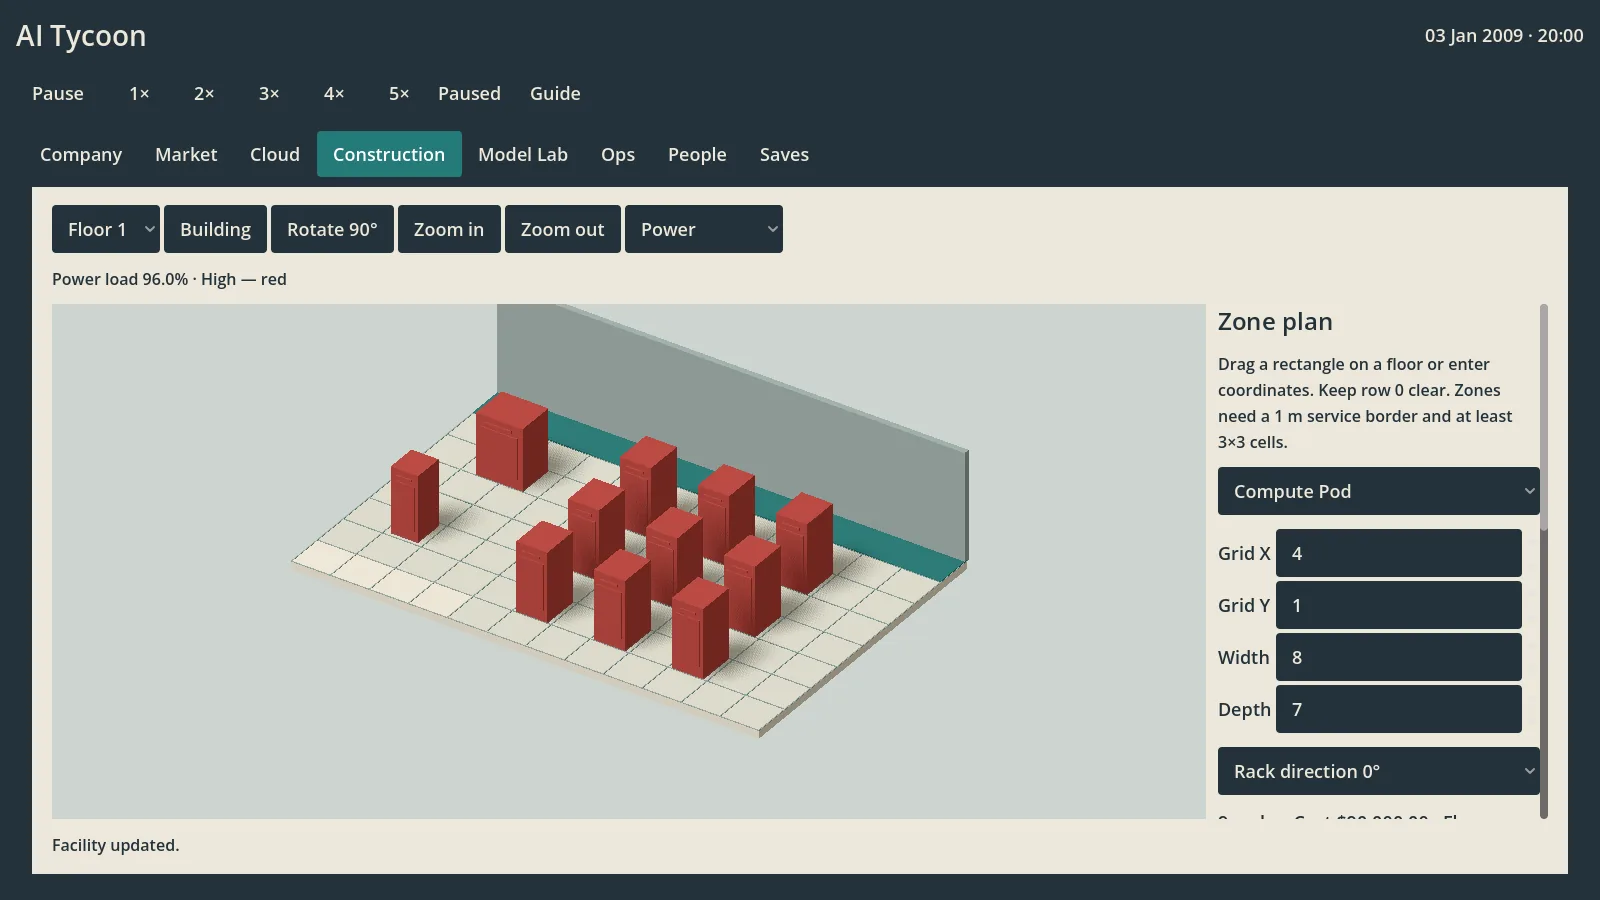
Task: Zoom in on the facility
Action: coord(449,229)
